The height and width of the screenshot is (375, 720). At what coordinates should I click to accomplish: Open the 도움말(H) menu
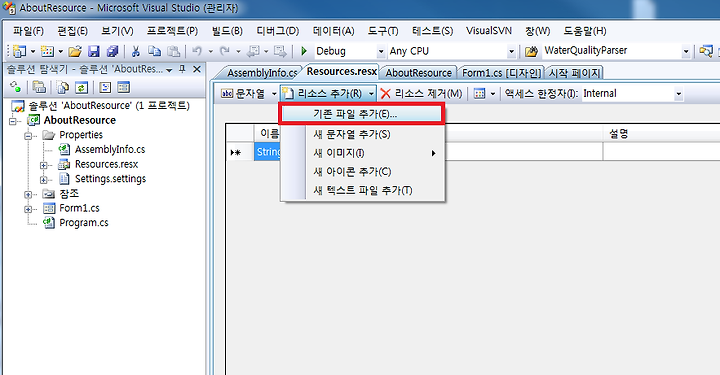coord(585,31)
